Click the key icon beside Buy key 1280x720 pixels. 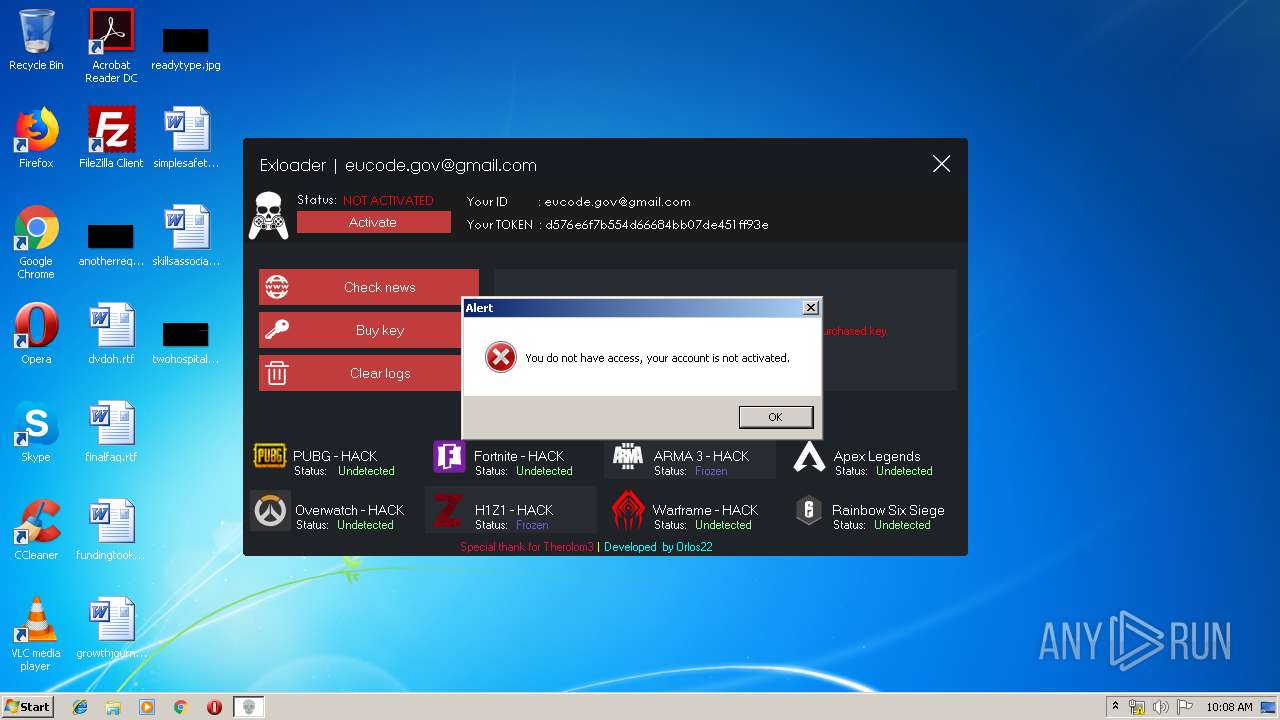point(277,330)
